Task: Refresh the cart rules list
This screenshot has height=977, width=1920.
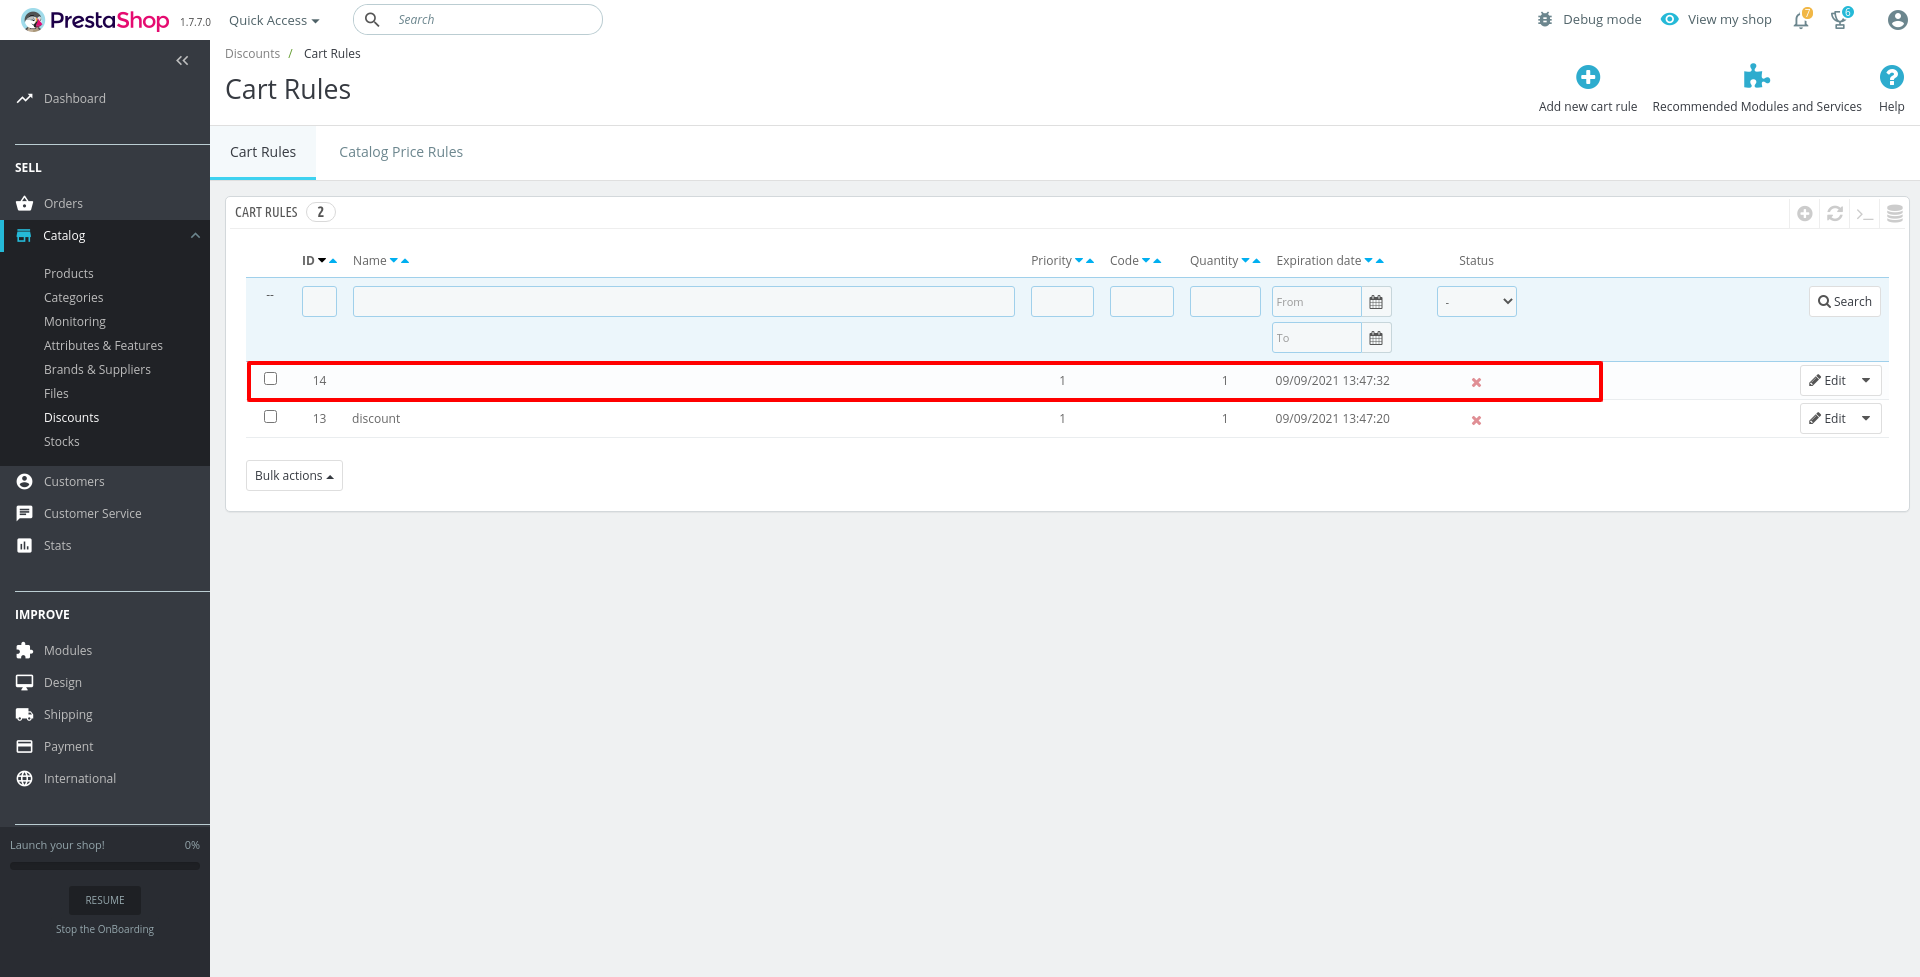Action: [x=1834, y=213]
